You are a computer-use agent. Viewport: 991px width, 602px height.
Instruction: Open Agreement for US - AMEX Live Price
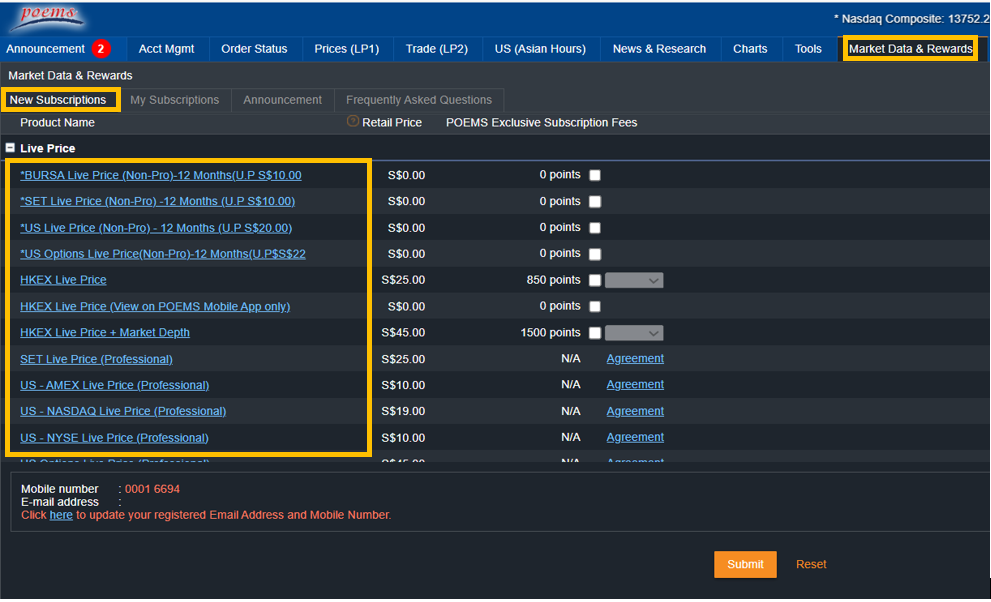click(635, 385)
